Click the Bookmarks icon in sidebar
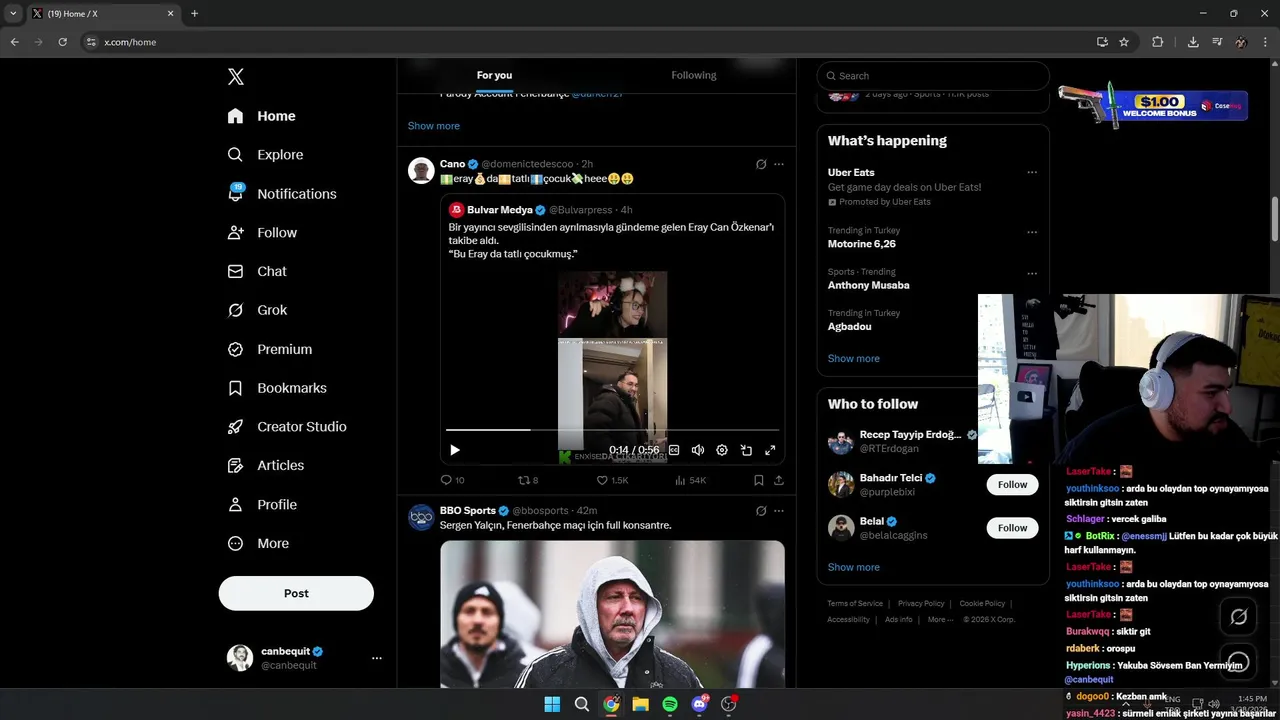The height and width of the screenshot is (720, 1280). [236, 388]
